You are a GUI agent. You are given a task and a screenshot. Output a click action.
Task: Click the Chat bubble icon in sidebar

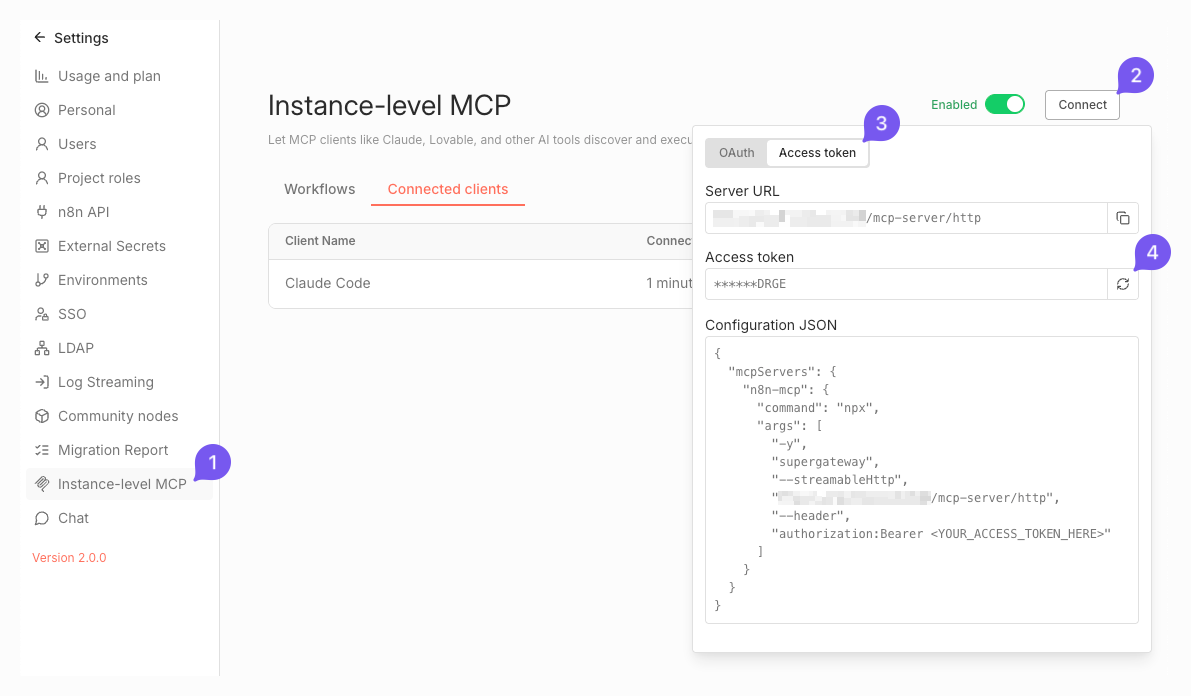(x=42, y=518)
